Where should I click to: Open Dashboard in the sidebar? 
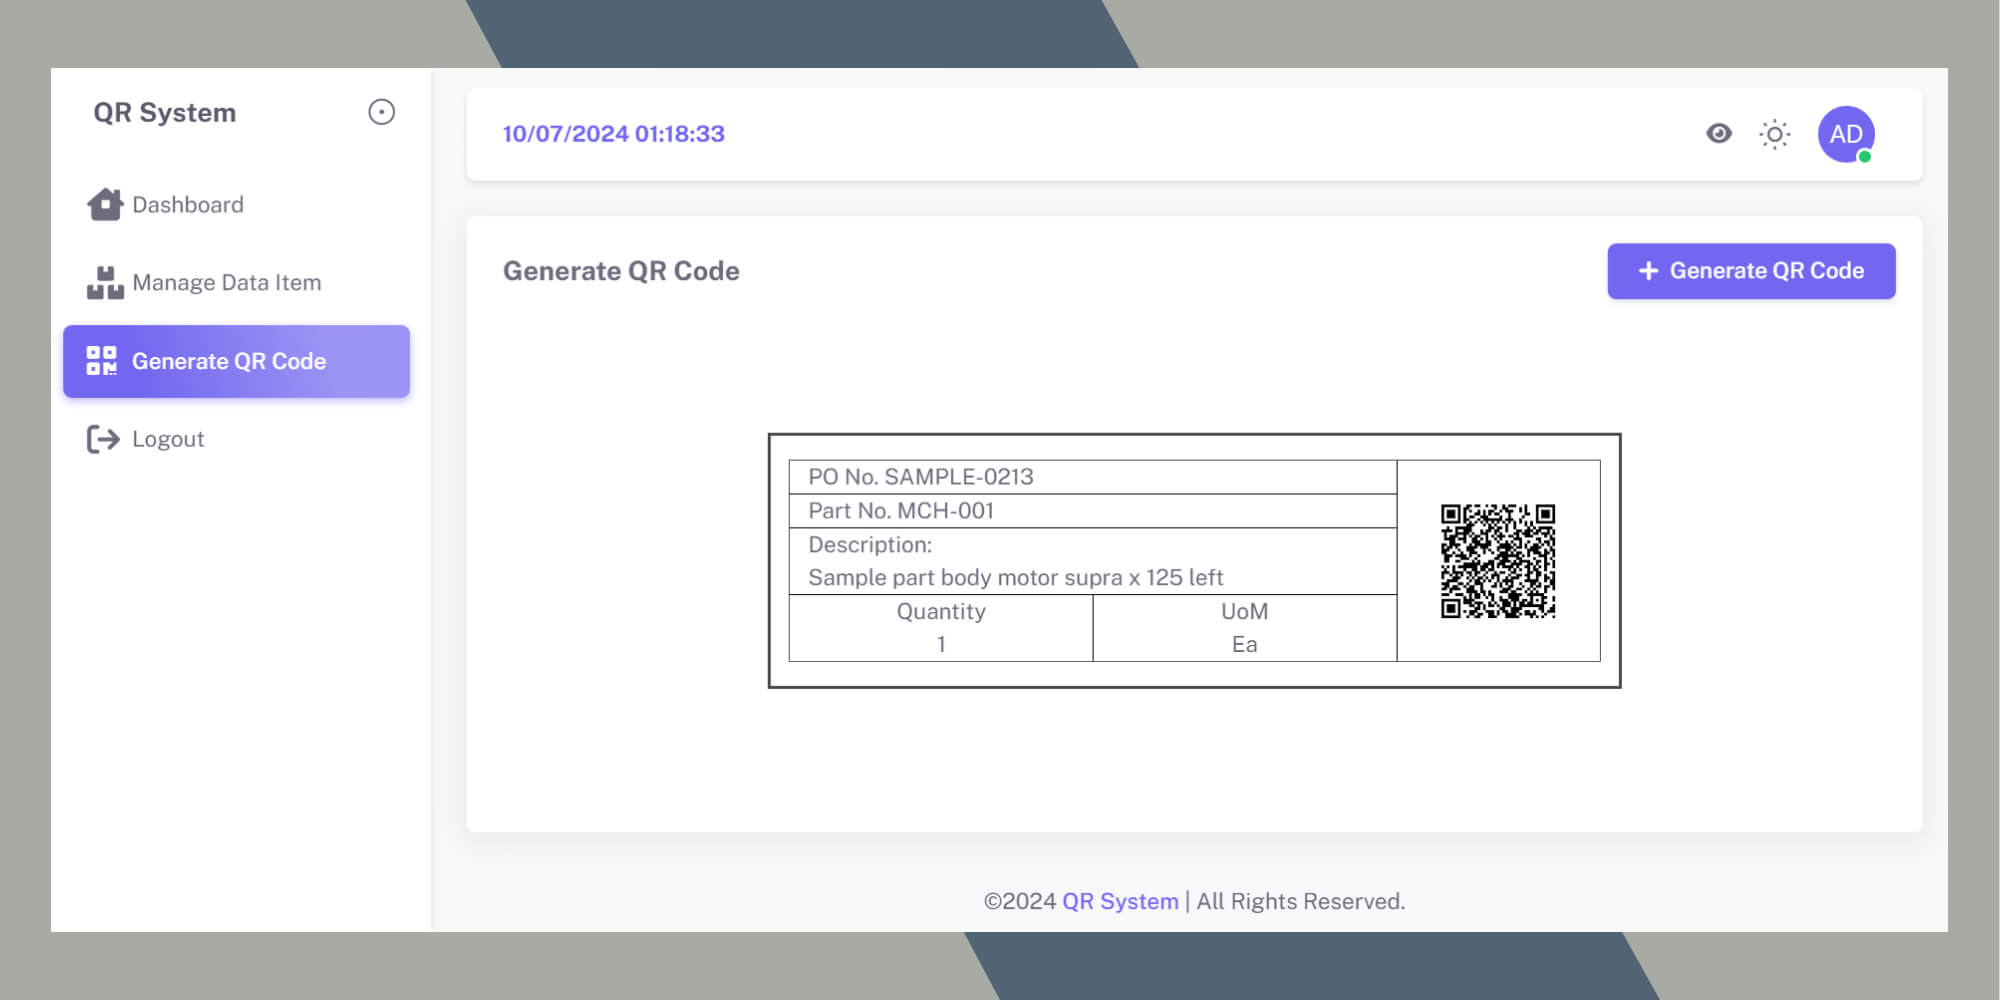click(x=236, y=204)
